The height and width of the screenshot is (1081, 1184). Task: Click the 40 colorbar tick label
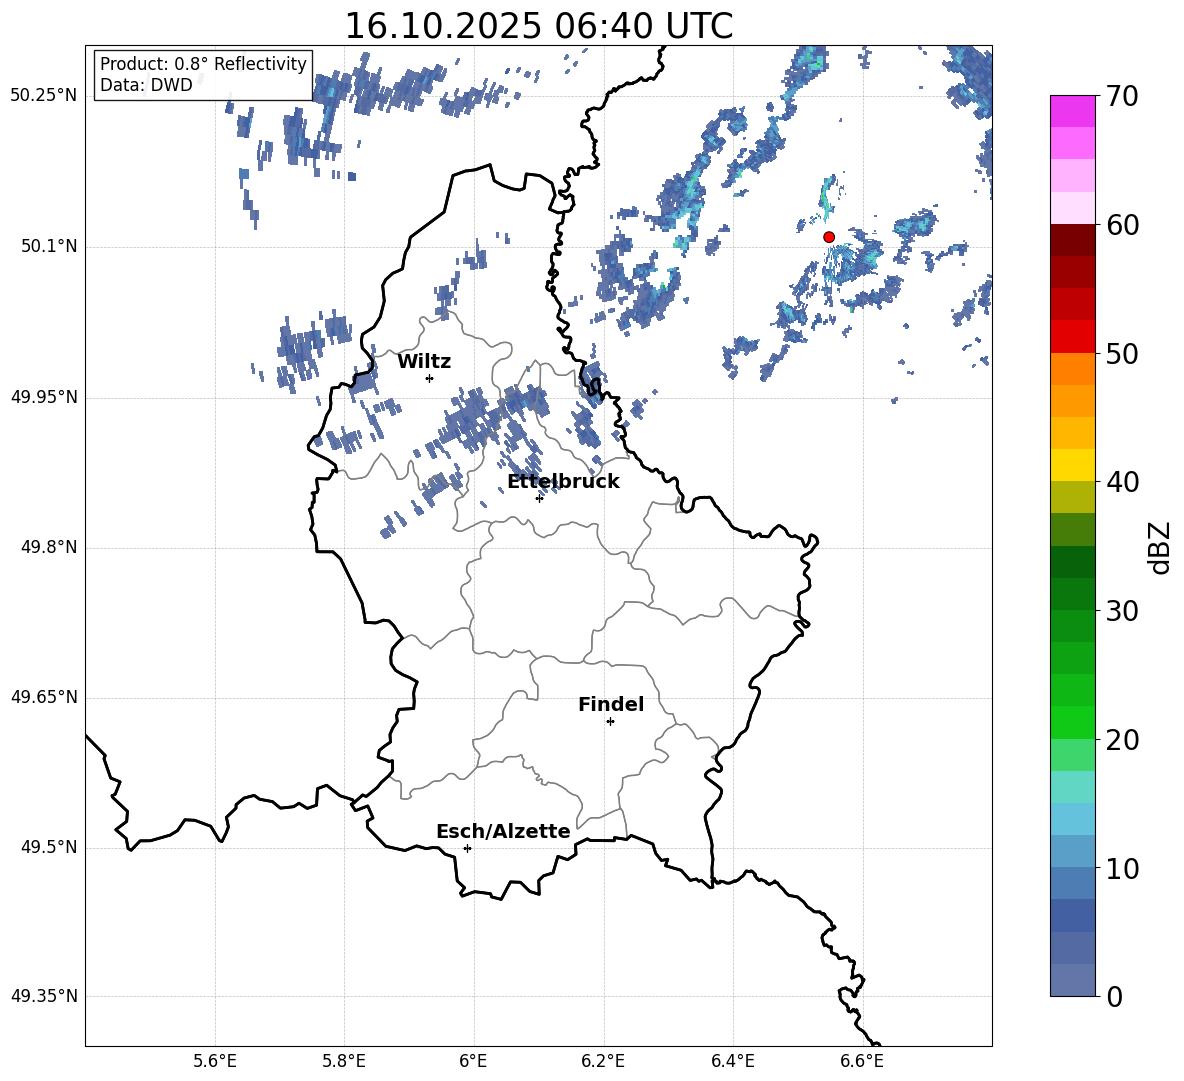coord(1122,482)
